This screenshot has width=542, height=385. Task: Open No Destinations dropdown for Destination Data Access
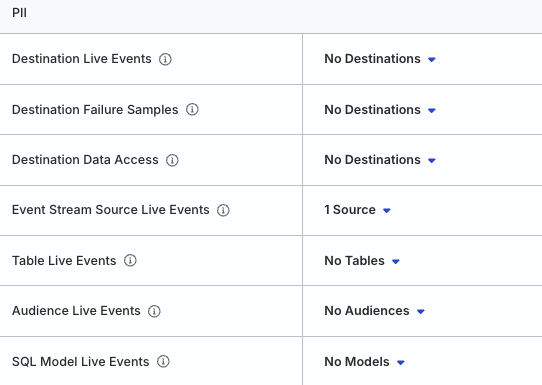[380, 160]
